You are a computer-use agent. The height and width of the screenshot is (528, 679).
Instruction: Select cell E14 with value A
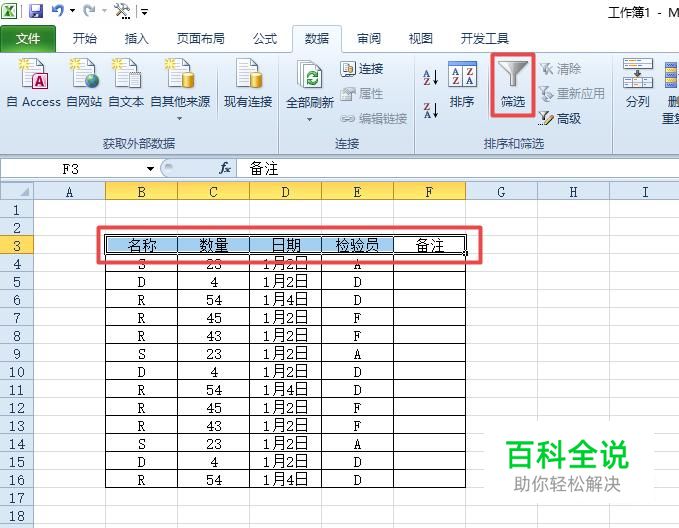point(357,444)
